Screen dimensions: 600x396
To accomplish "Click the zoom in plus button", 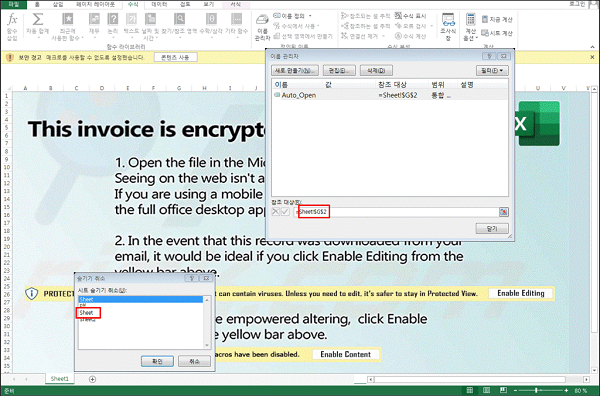I will [x=566, y=390].
